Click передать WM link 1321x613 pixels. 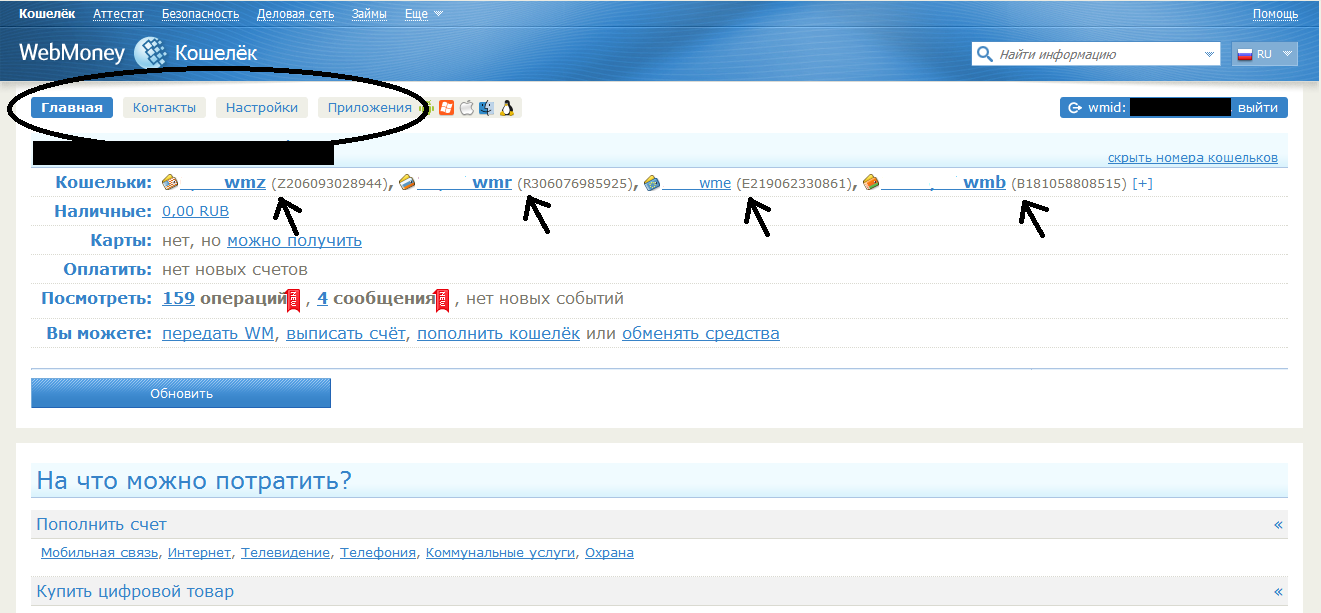pos(219,333)
